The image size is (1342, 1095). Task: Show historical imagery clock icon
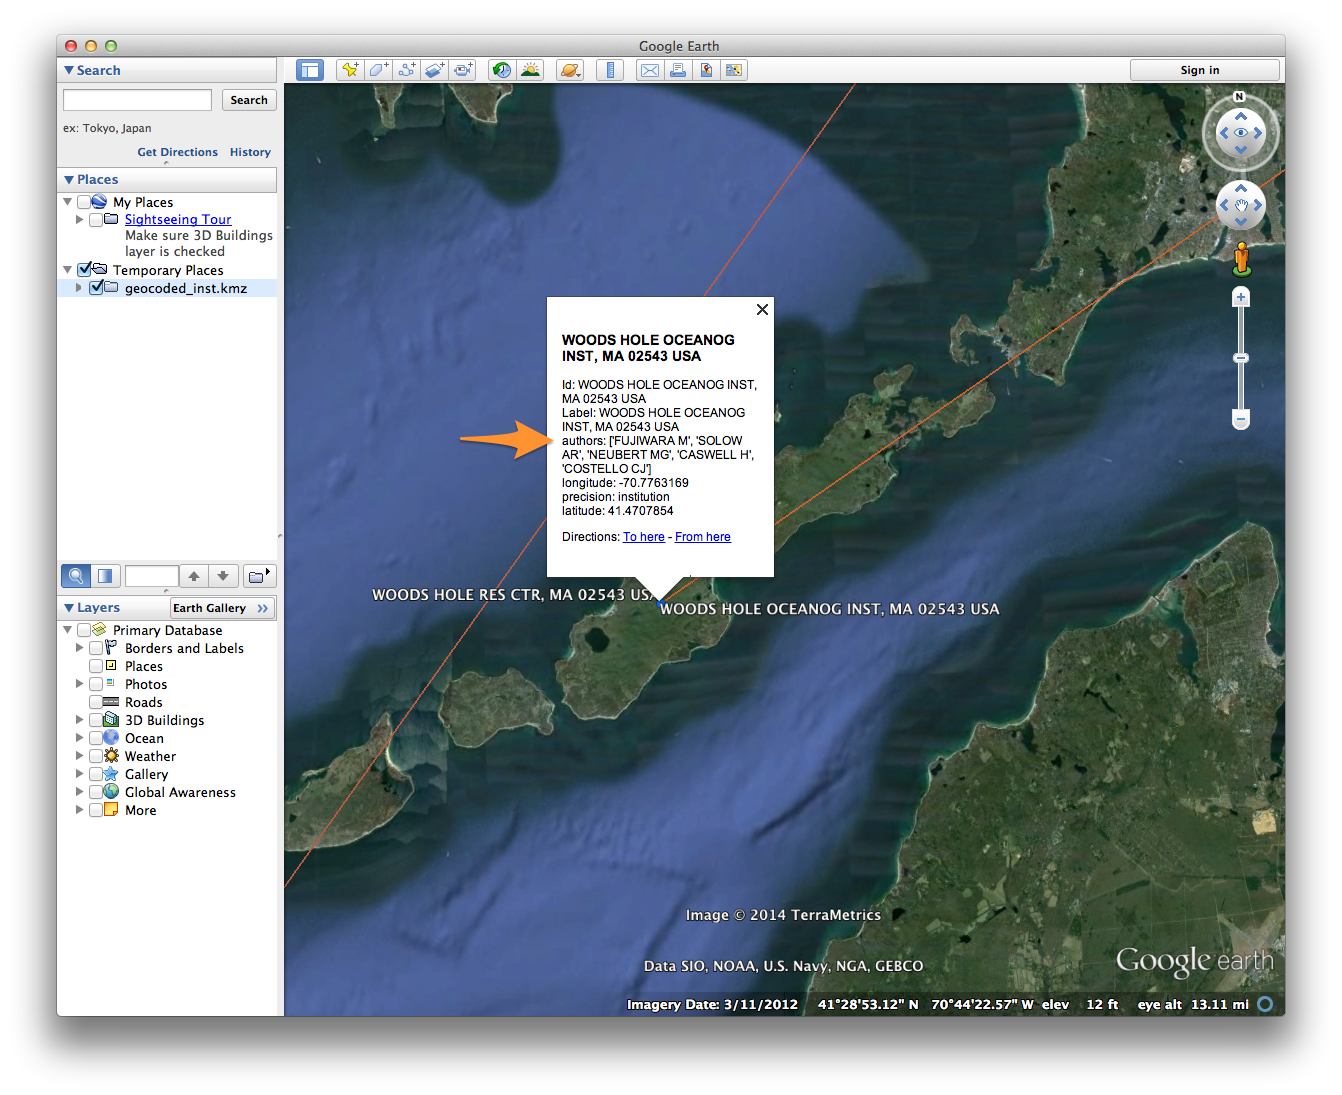[502, 70]
